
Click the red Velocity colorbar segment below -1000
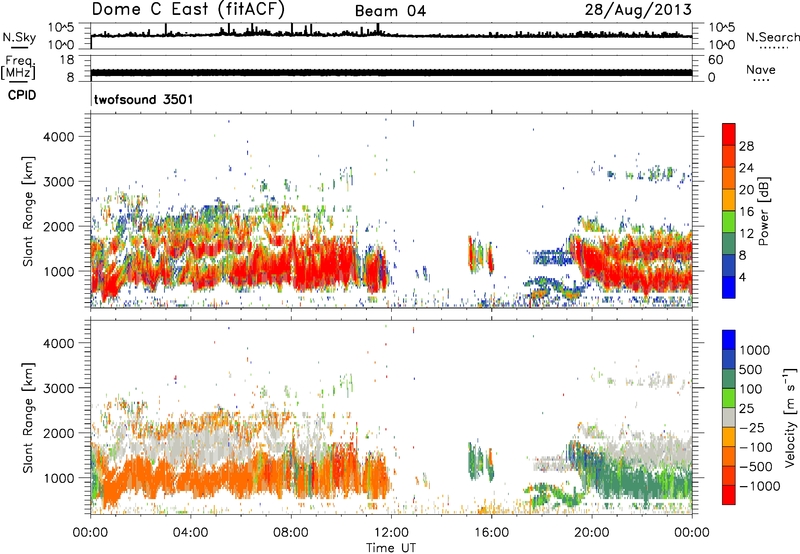click(729, 495)
